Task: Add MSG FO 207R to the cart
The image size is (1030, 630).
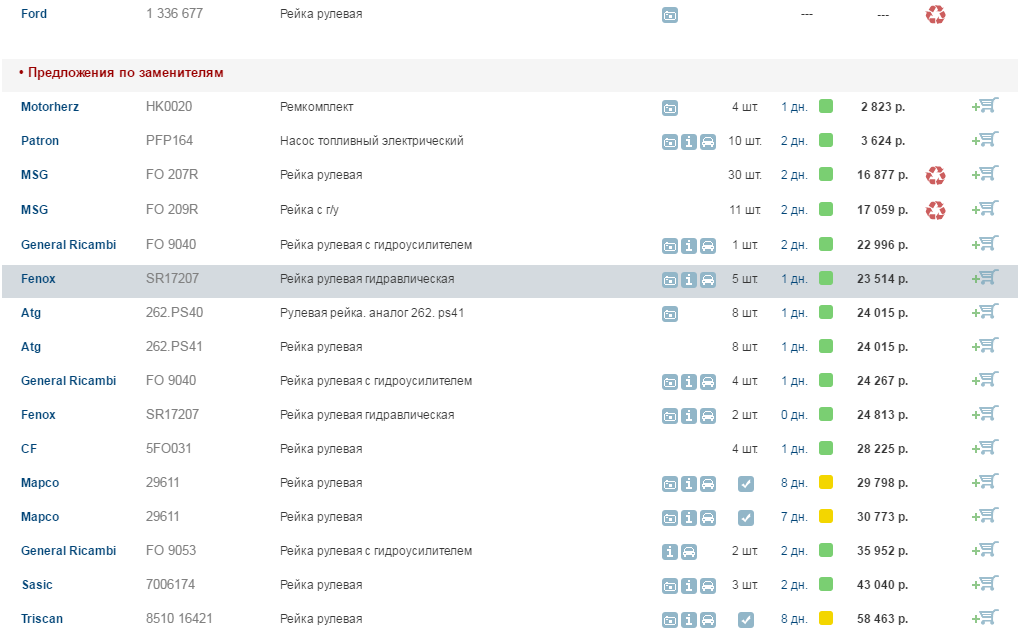Action: coord(985,174)
